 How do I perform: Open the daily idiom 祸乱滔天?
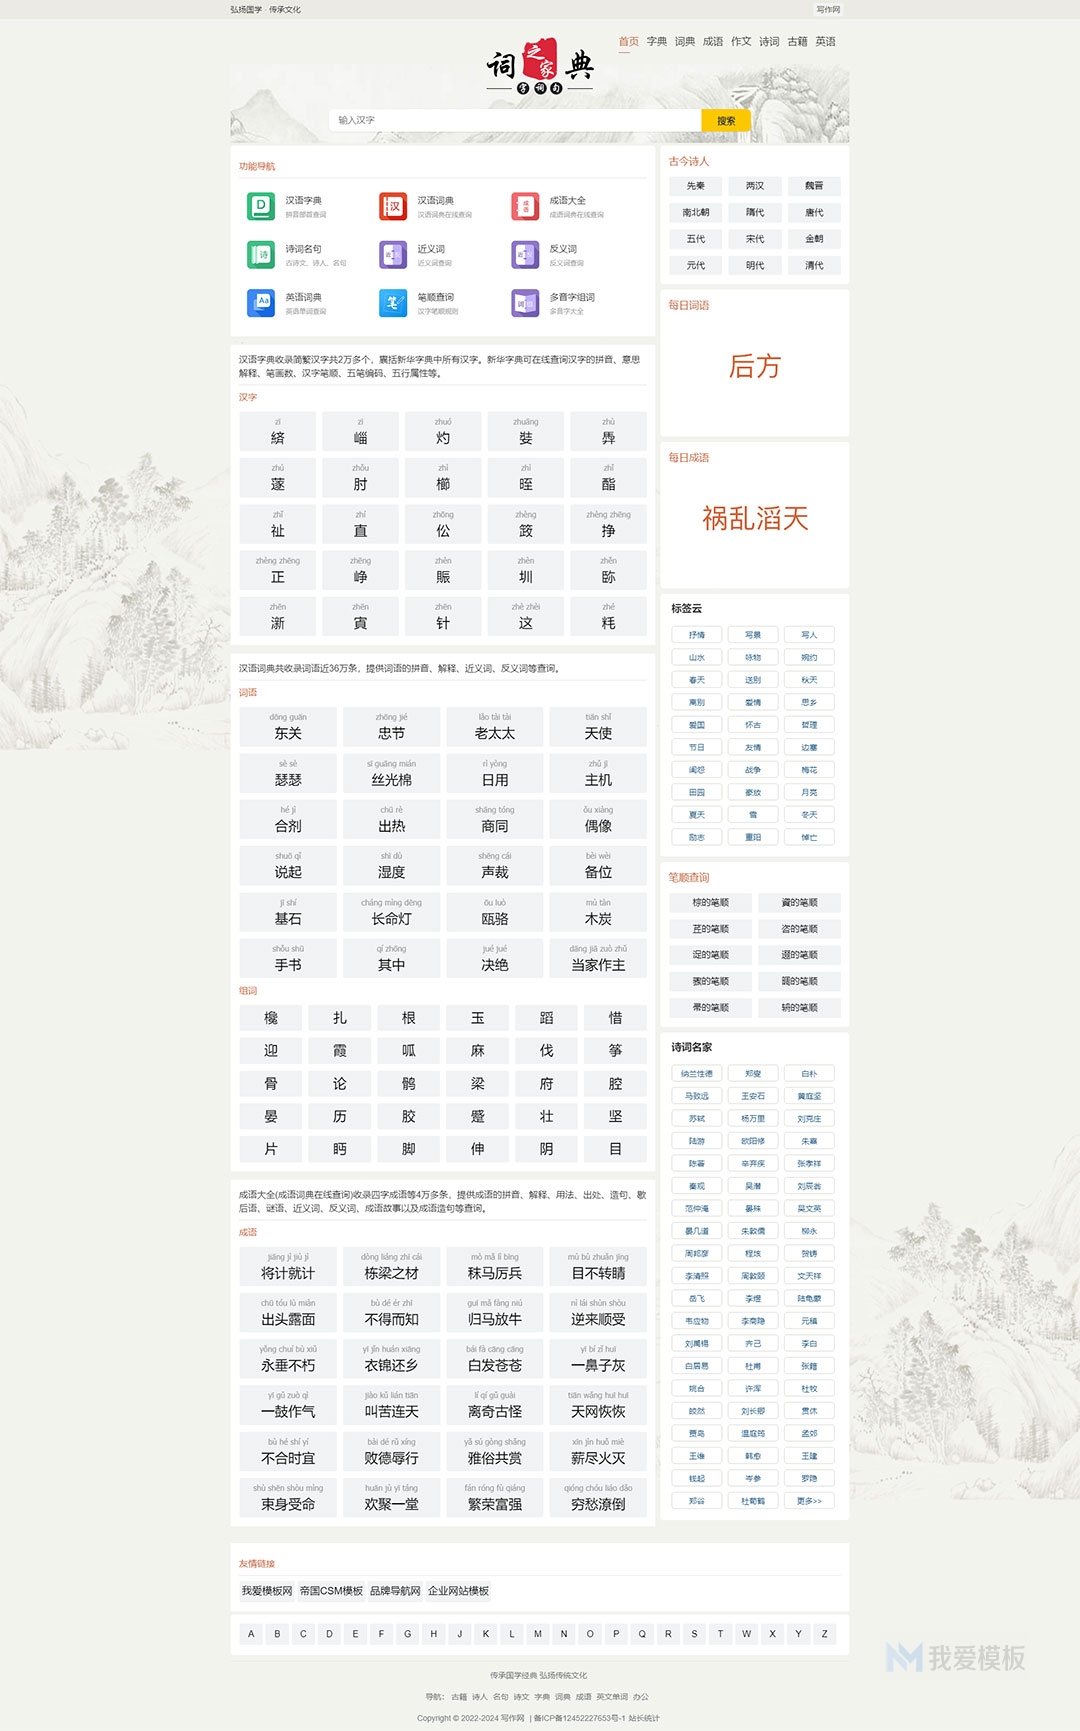click(x=755, y=518)
